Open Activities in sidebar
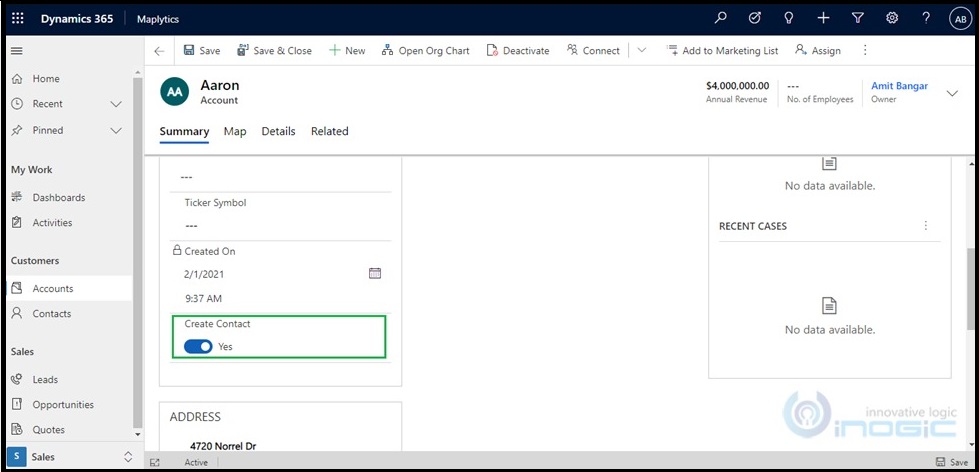Screen dimensions: 979x472 pyautogui.click(x=69, y=223)
